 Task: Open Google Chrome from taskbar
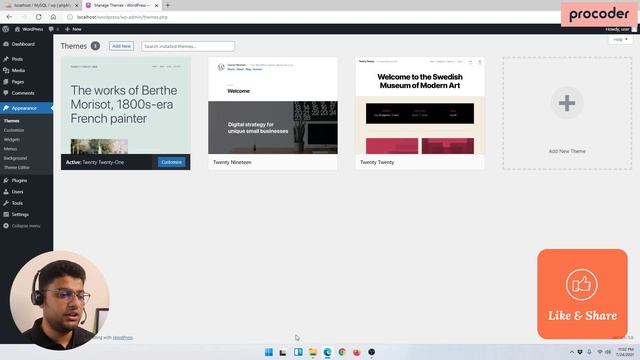coord(342,352)
